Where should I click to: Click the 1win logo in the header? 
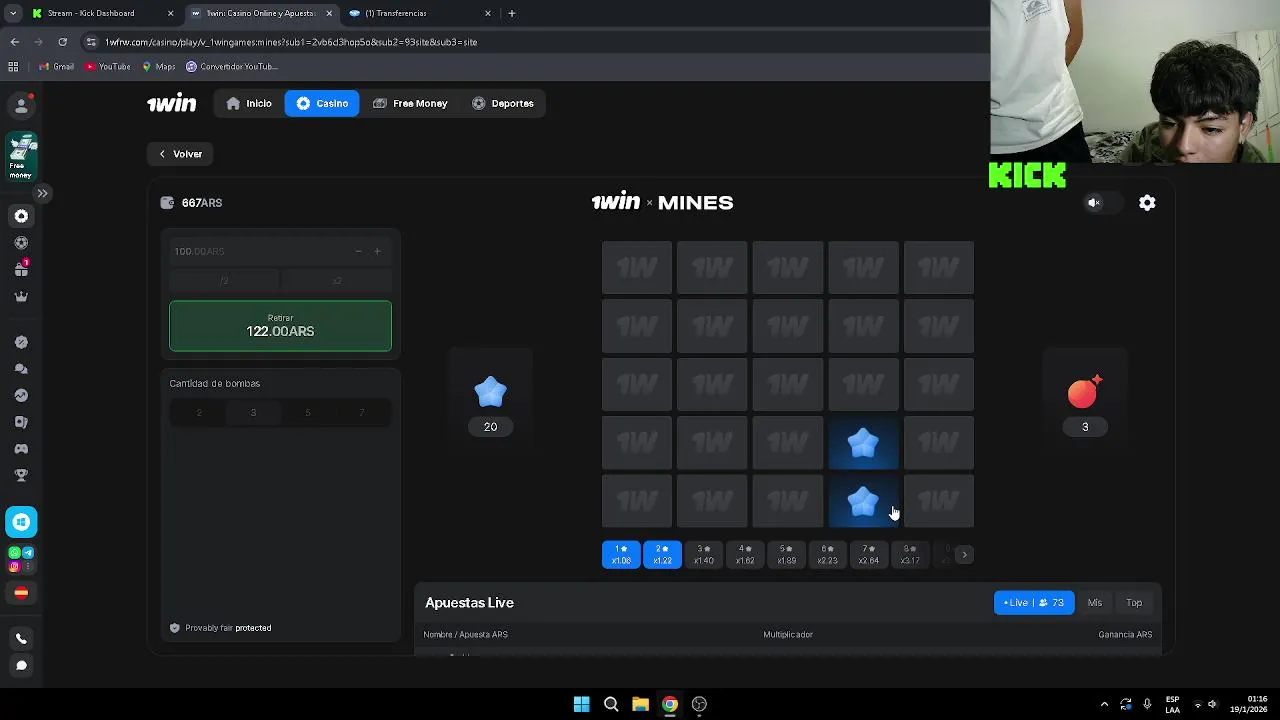[x=172, y=103]
